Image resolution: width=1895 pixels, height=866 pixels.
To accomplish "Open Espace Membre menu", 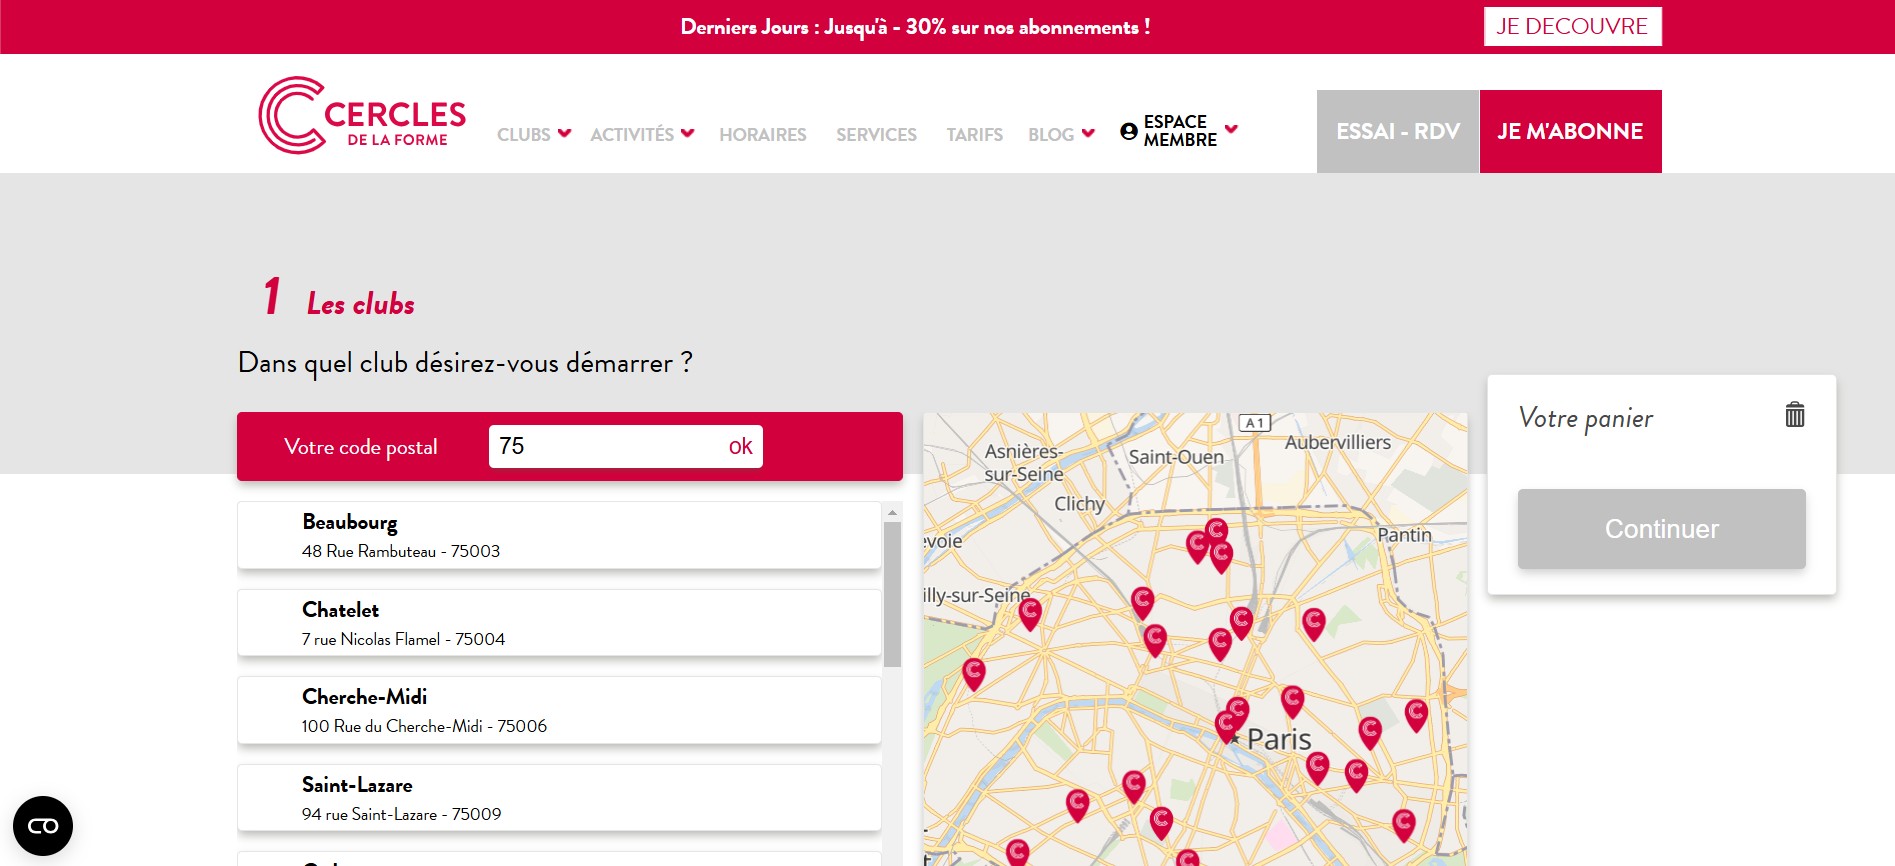I will coord(1180,131).
